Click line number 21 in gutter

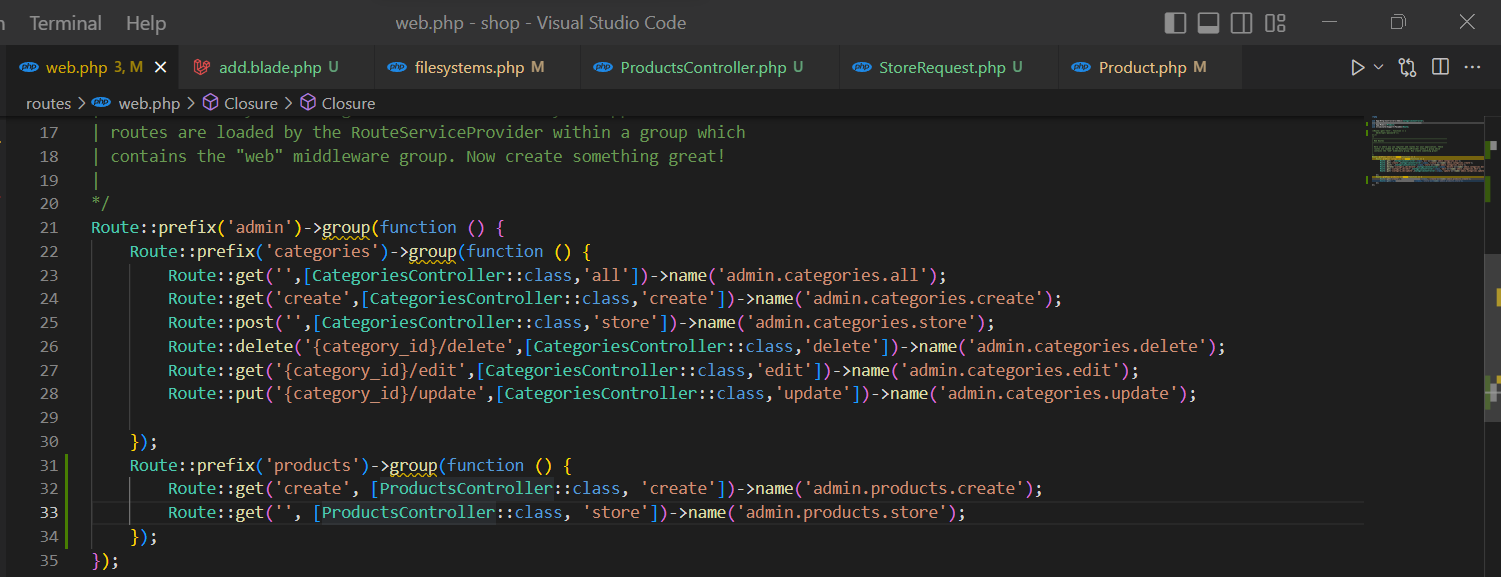(49, 227)
